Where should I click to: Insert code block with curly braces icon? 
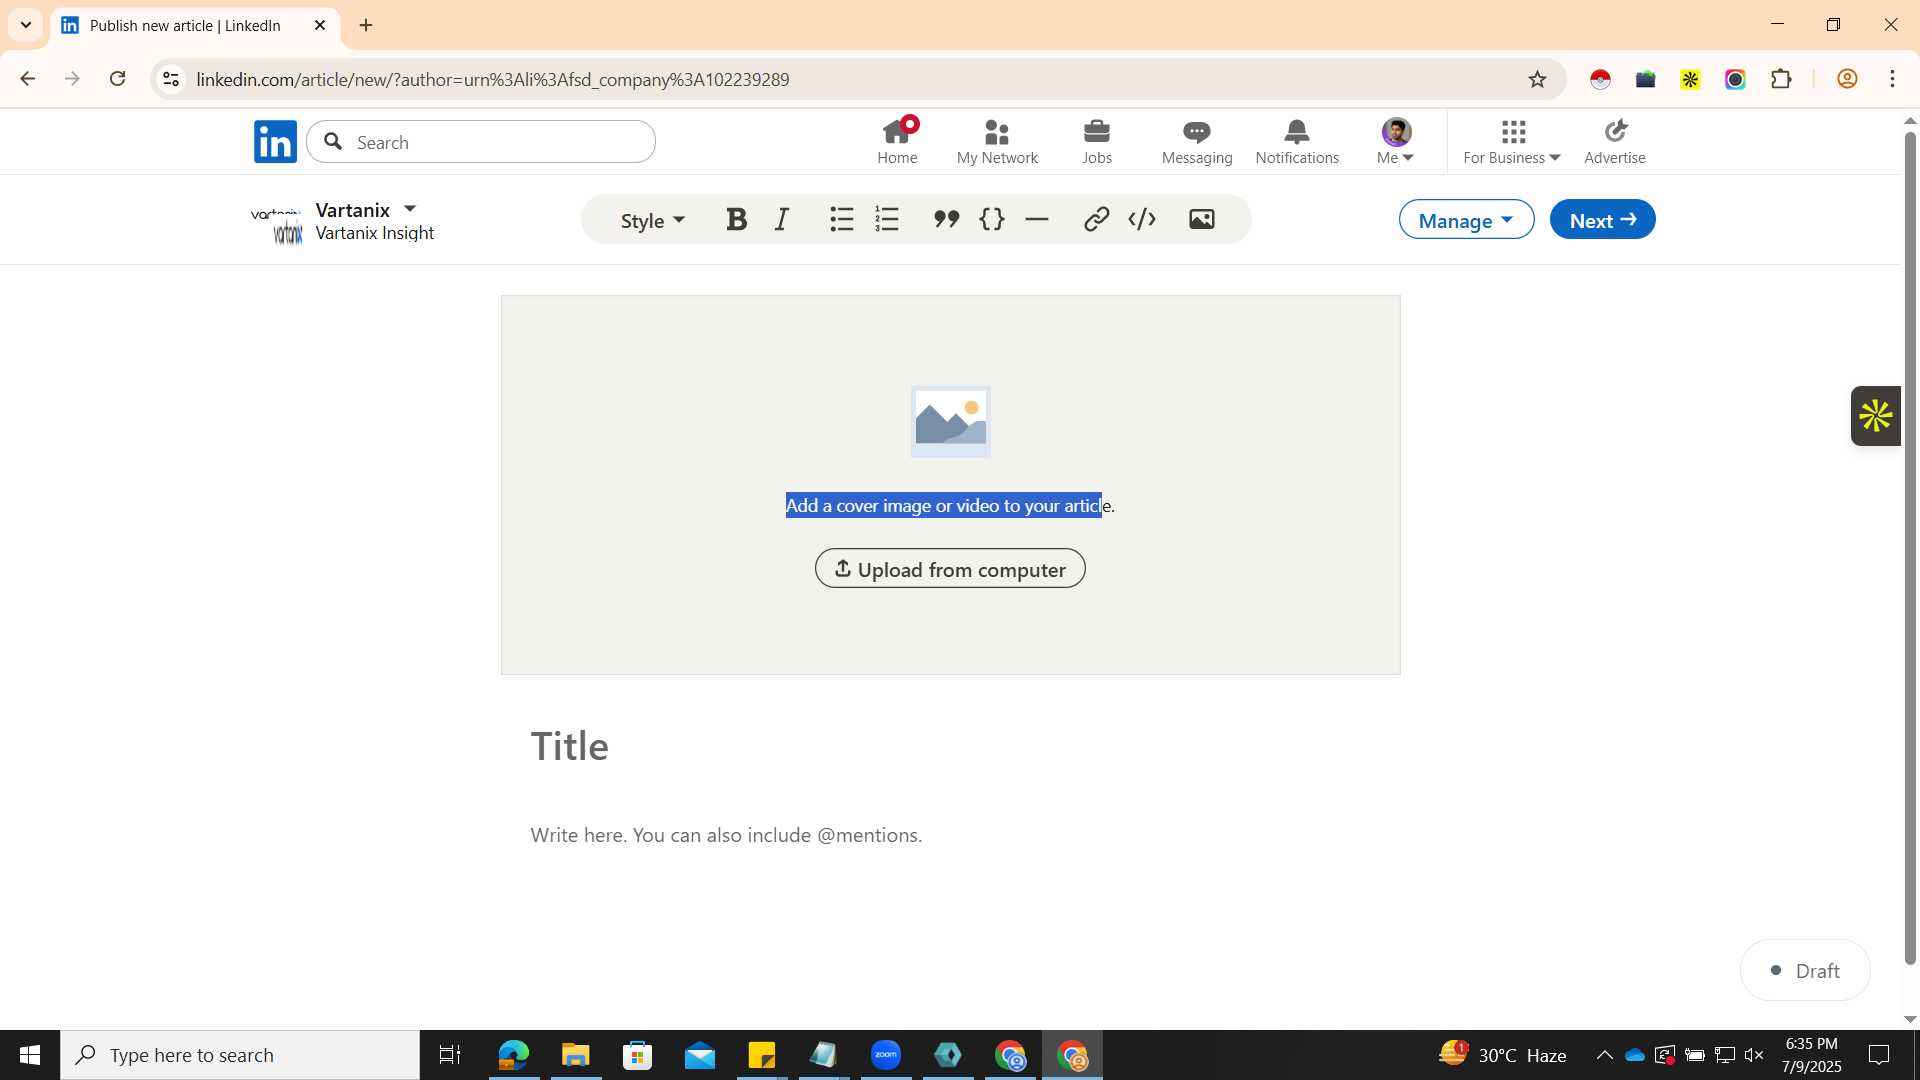[992, 220]
